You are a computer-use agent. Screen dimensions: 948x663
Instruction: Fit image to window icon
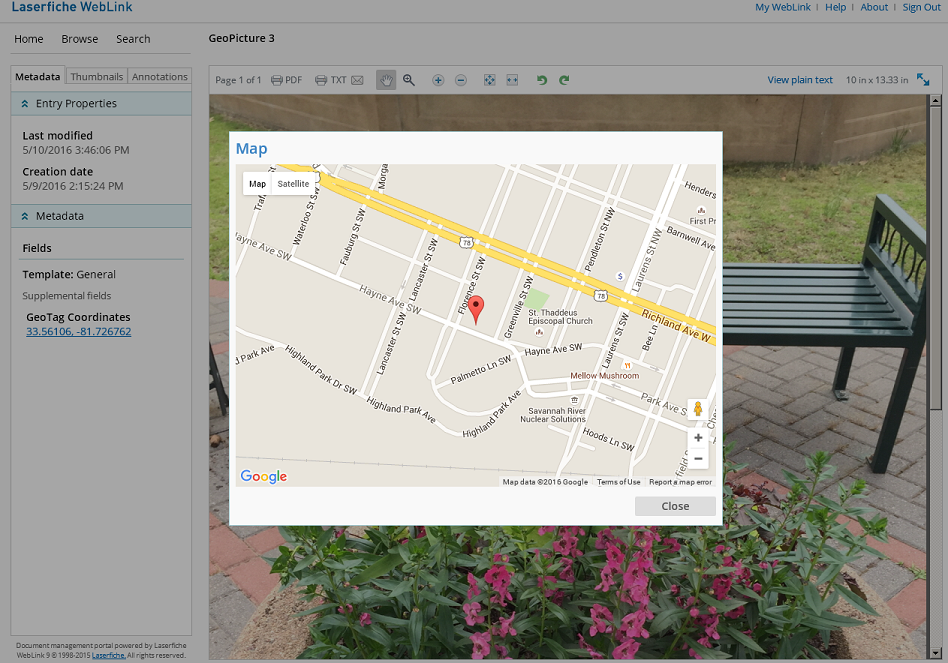click(490, 80)
